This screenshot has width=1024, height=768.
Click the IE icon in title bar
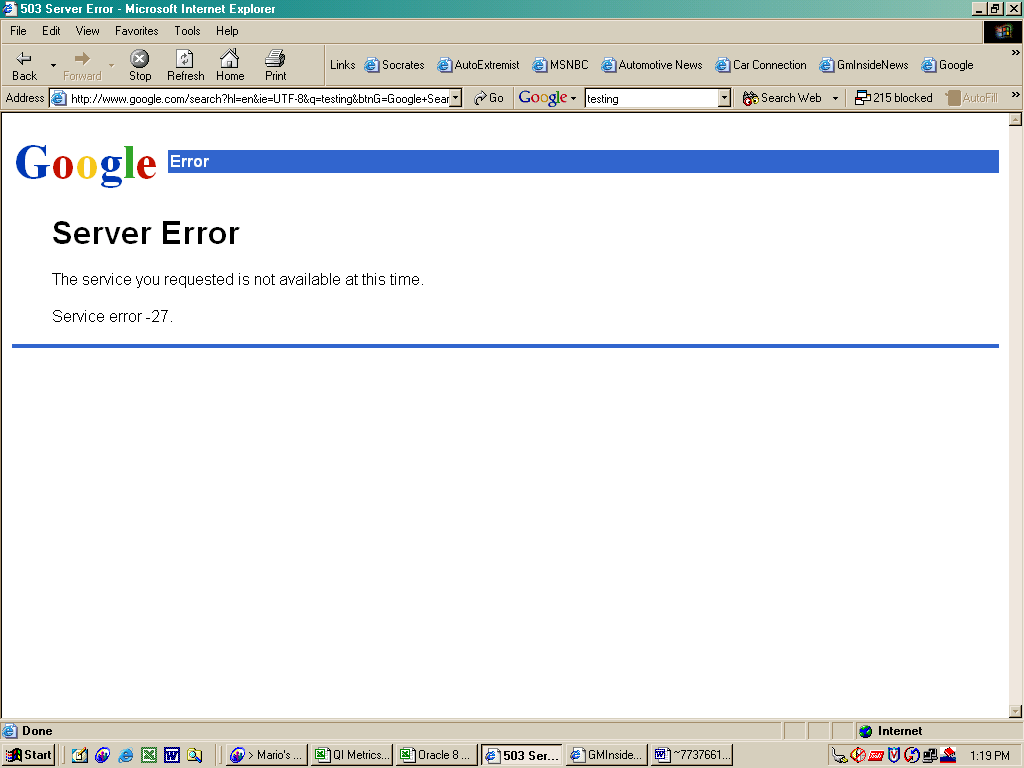[9, 8]
